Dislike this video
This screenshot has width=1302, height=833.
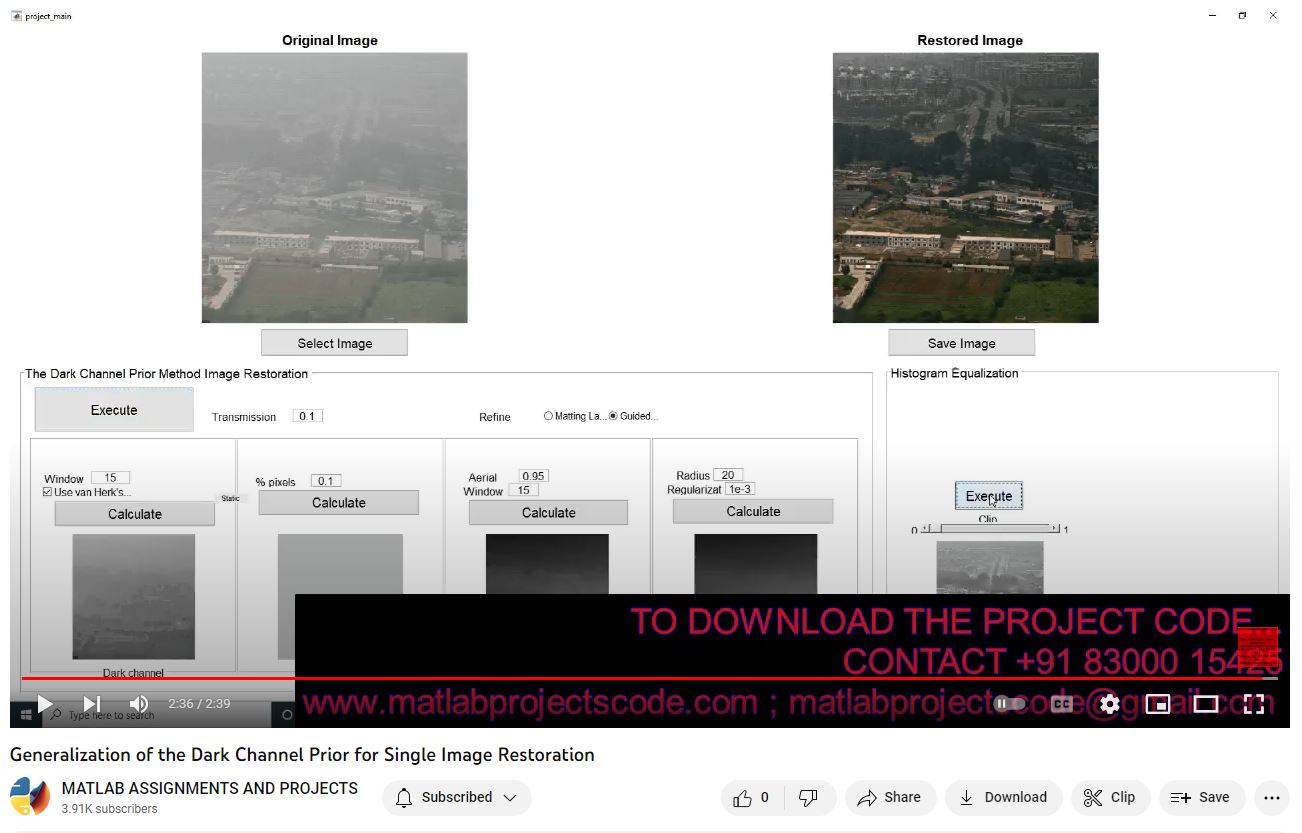(809, 797)
